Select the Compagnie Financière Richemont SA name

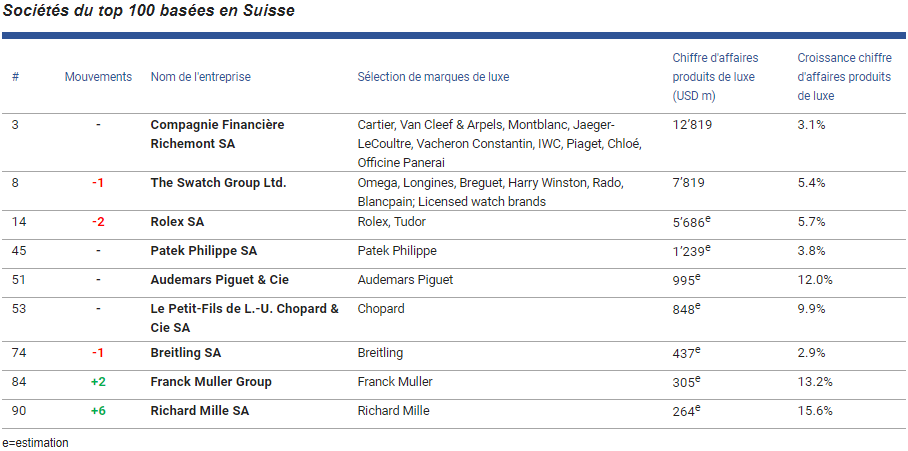tap(217, 134)
